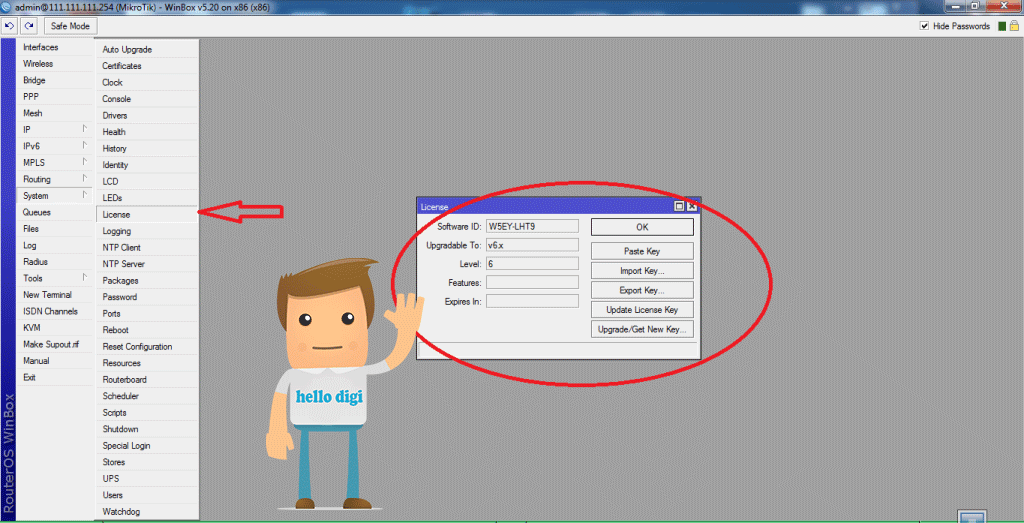Select Make Supout.rf
This screenshot has width=1024, height=523.
click(55, 344)
